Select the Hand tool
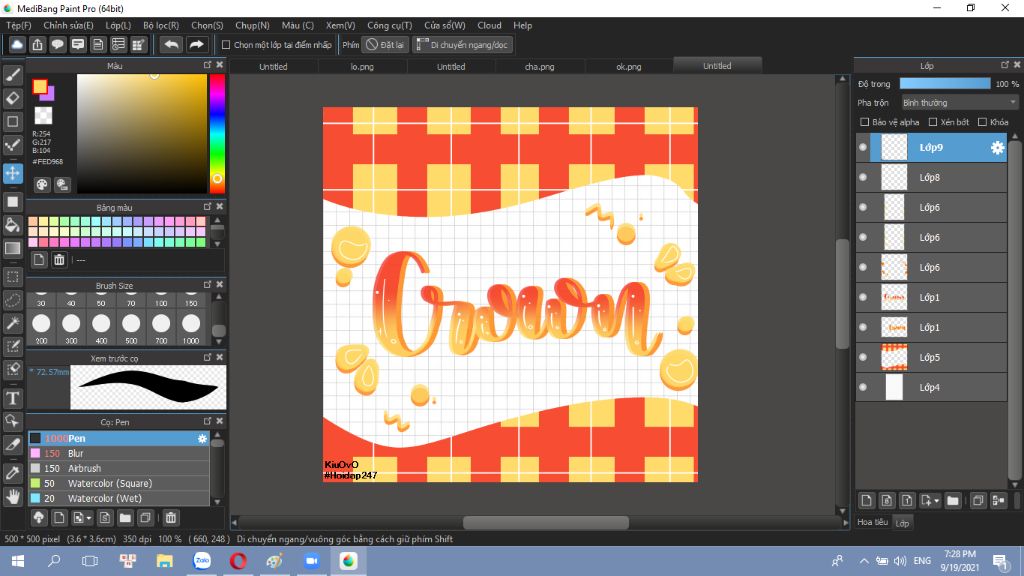 click(12, 496)
